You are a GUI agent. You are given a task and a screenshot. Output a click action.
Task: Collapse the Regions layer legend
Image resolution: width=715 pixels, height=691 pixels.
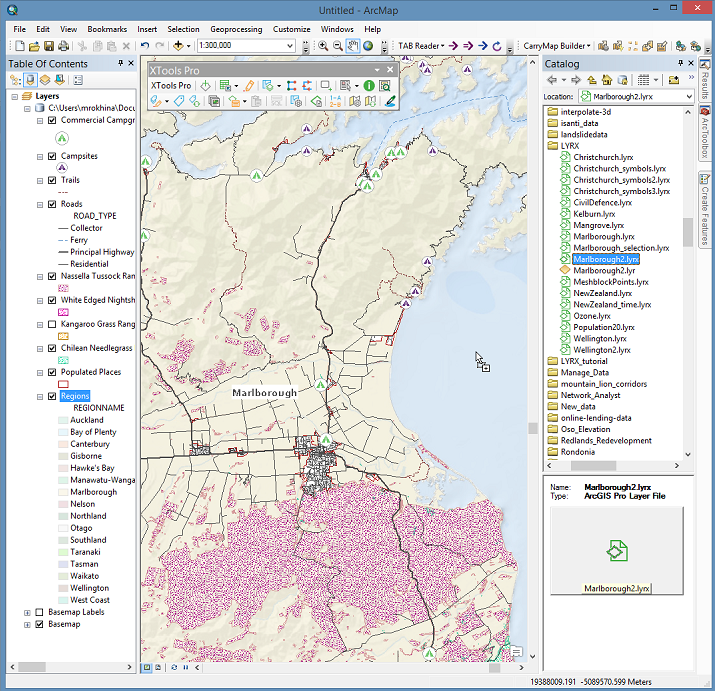(x=40, y=397)
